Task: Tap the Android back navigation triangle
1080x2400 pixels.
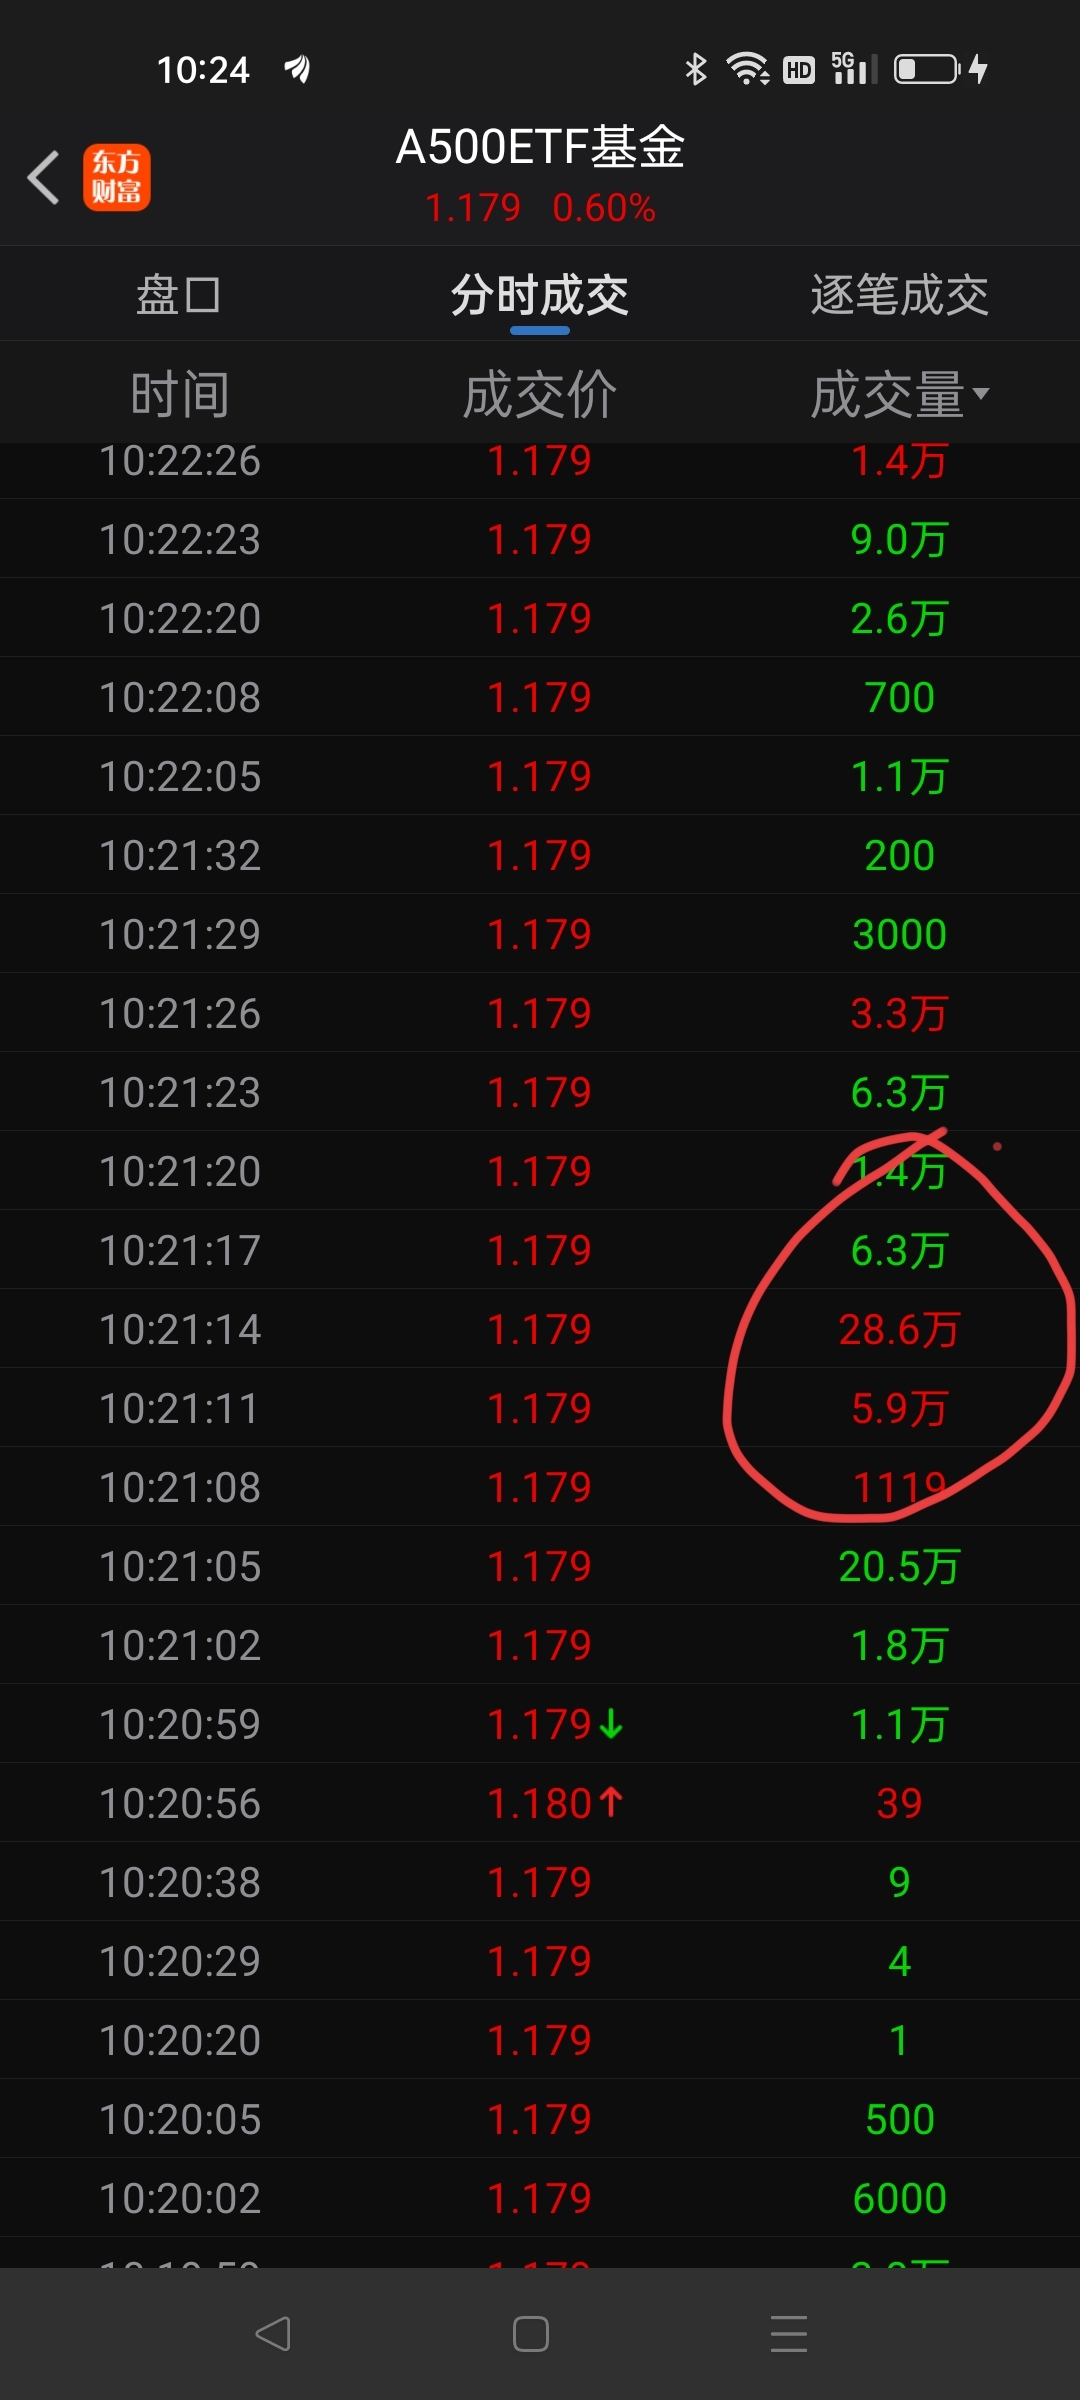Action: [272, 2334]
